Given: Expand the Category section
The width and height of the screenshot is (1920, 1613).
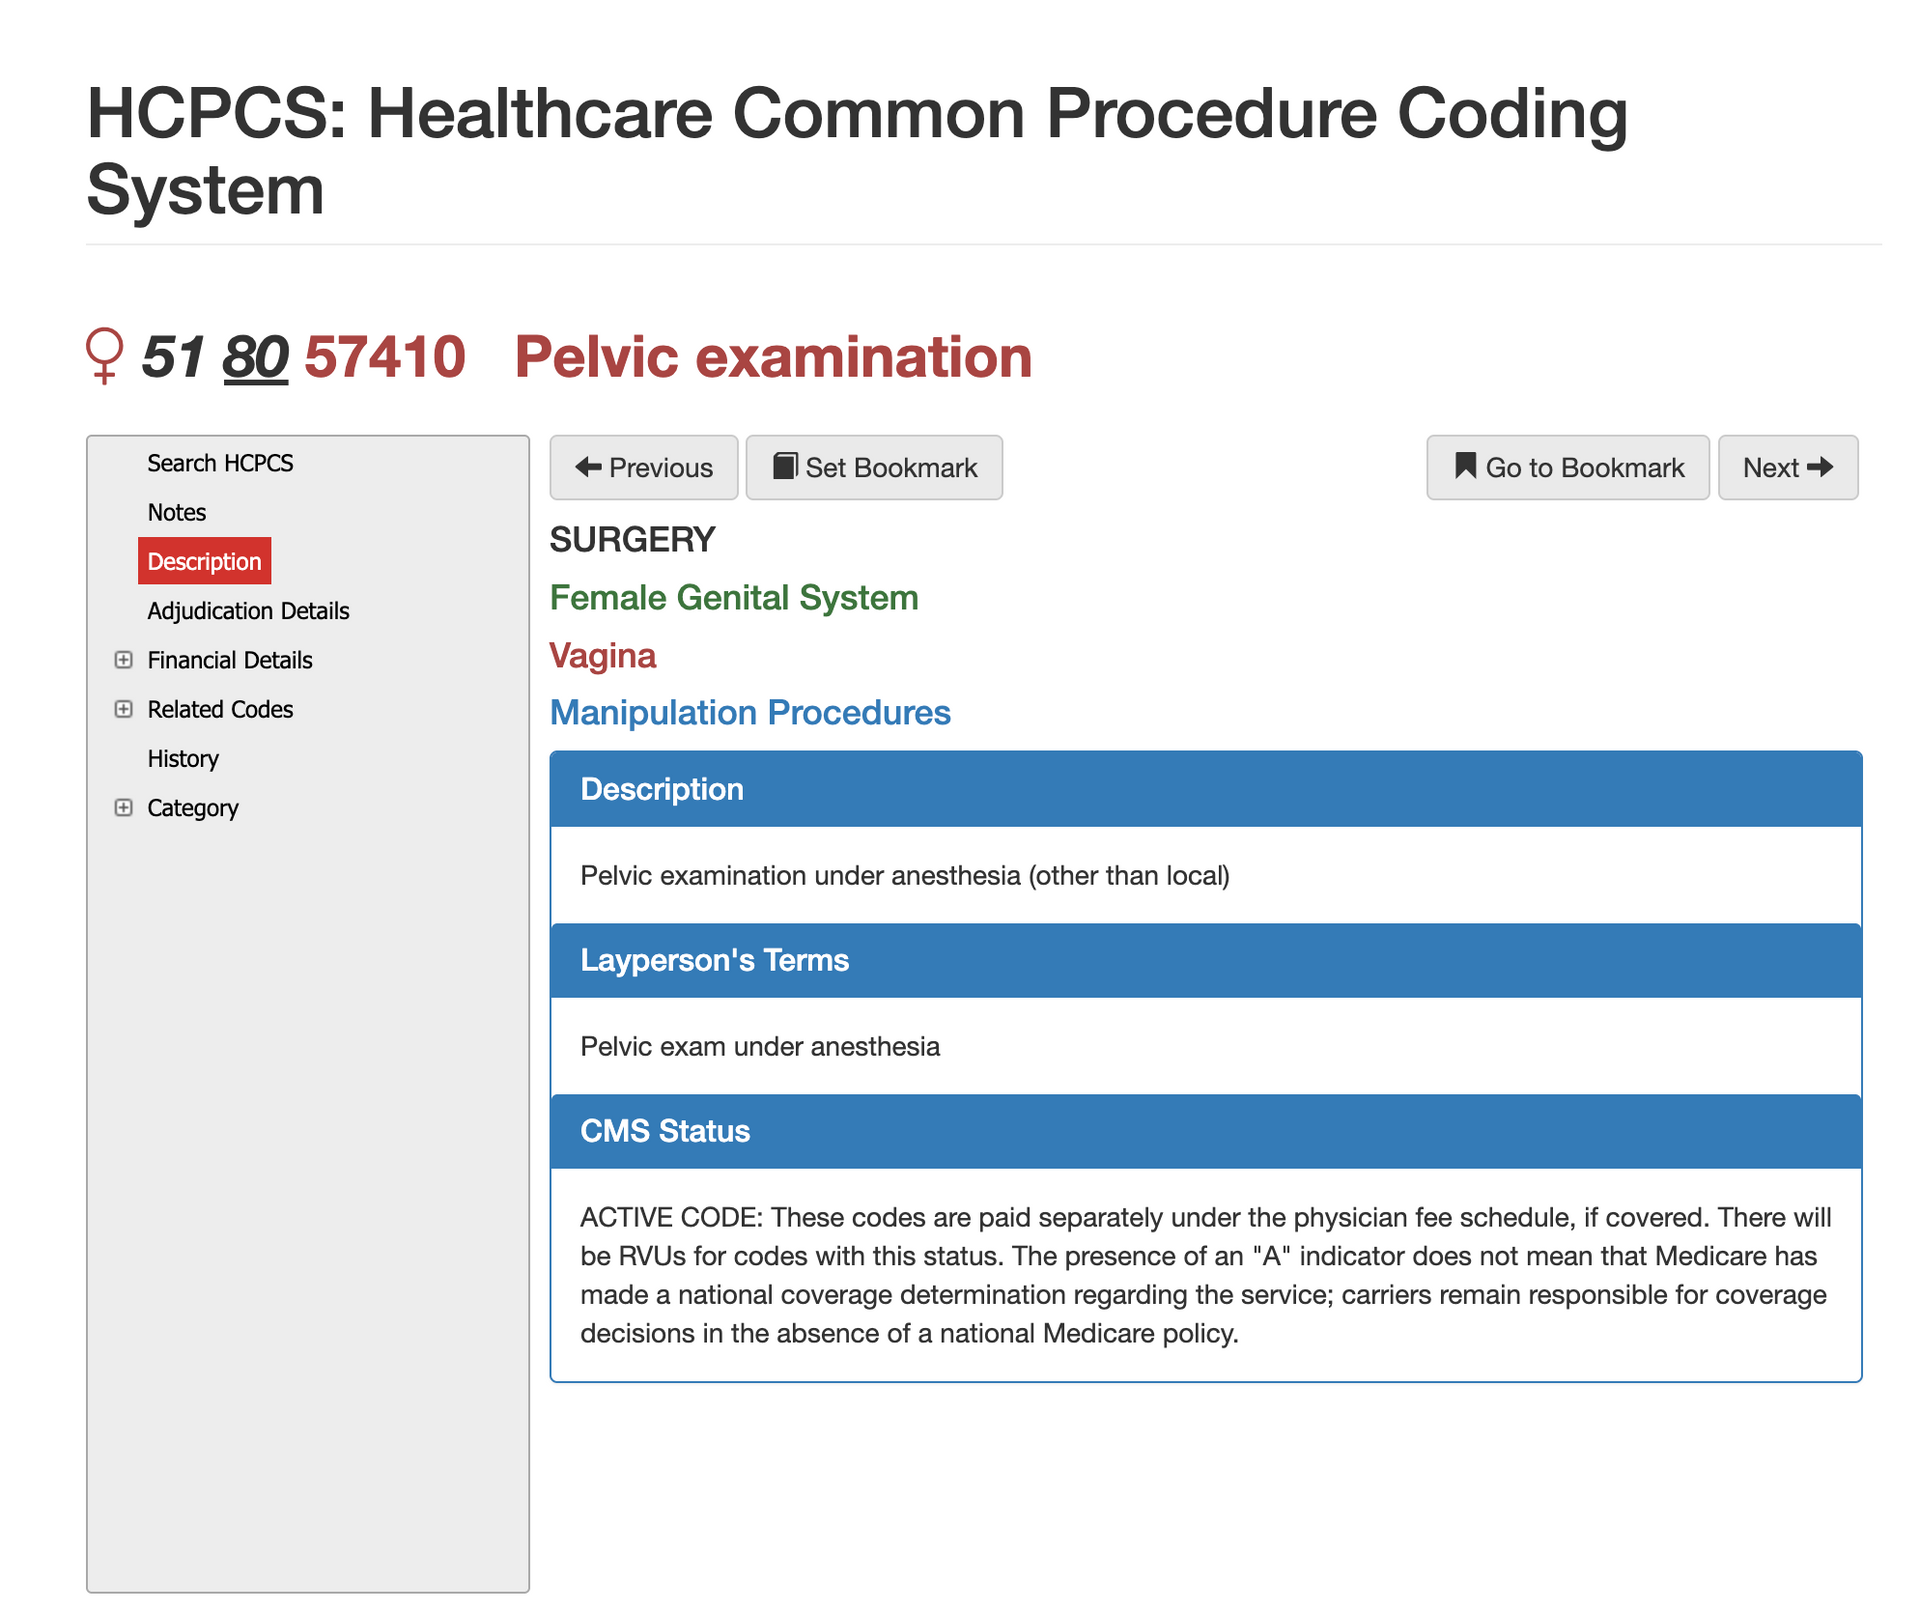Looking at the screenshot, I should pos(123,807).
